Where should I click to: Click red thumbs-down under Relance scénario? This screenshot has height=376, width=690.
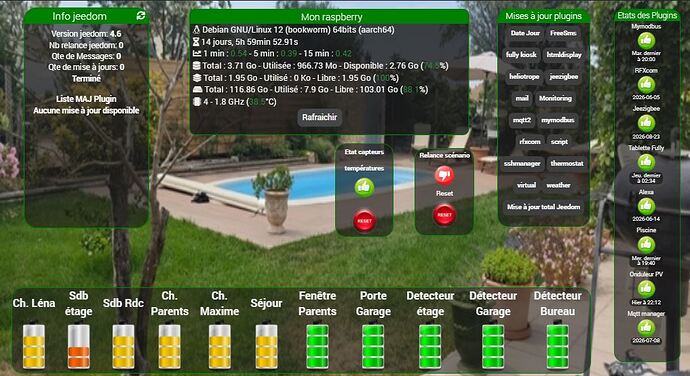pyautogui.click(x=444, y=175)
